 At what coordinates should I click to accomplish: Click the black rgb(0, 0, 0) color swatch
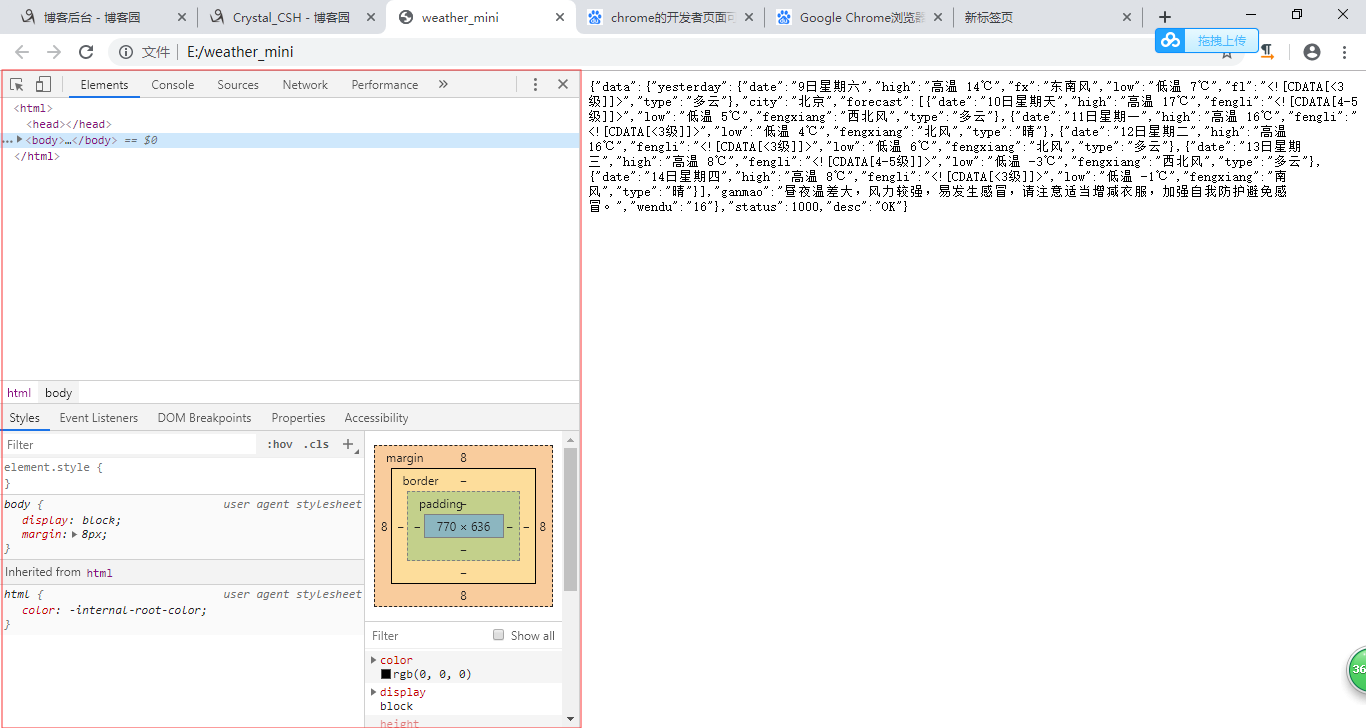coord(386,674)
